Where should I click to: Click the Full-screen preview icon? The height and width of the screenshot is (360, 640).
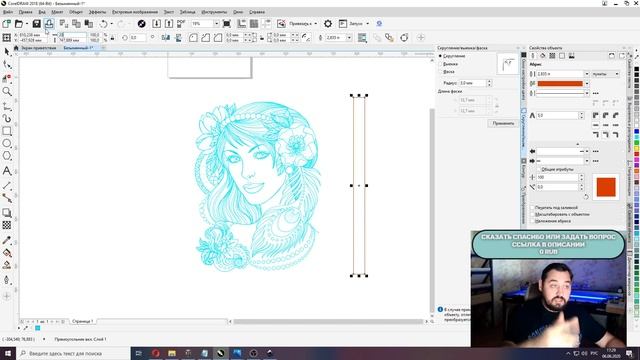pyautogui.click(x=227, y=24)
